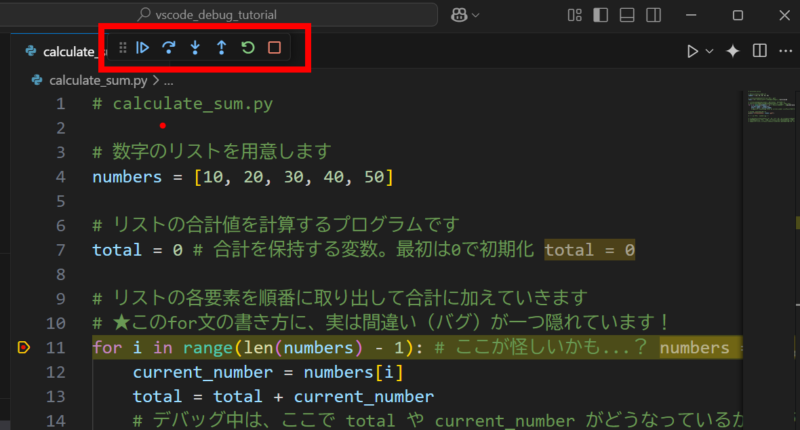Grab the debug toolbar drag handle

point(122,48)
